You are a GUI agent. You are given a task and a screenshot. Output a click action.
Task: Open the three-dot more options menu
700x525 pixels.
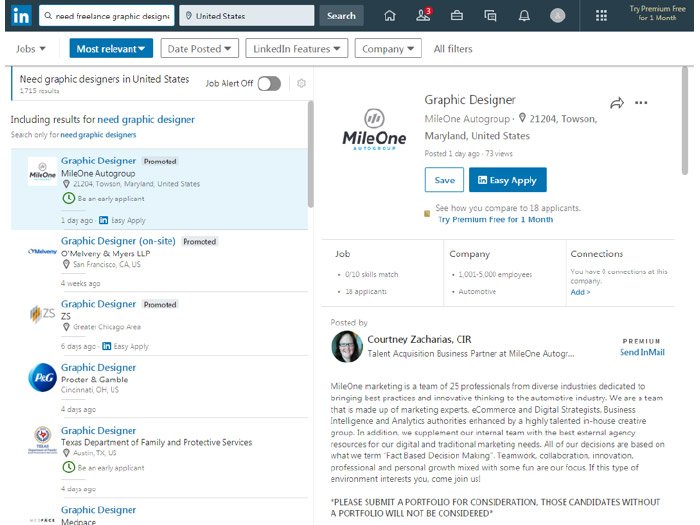tap(641, 103)
